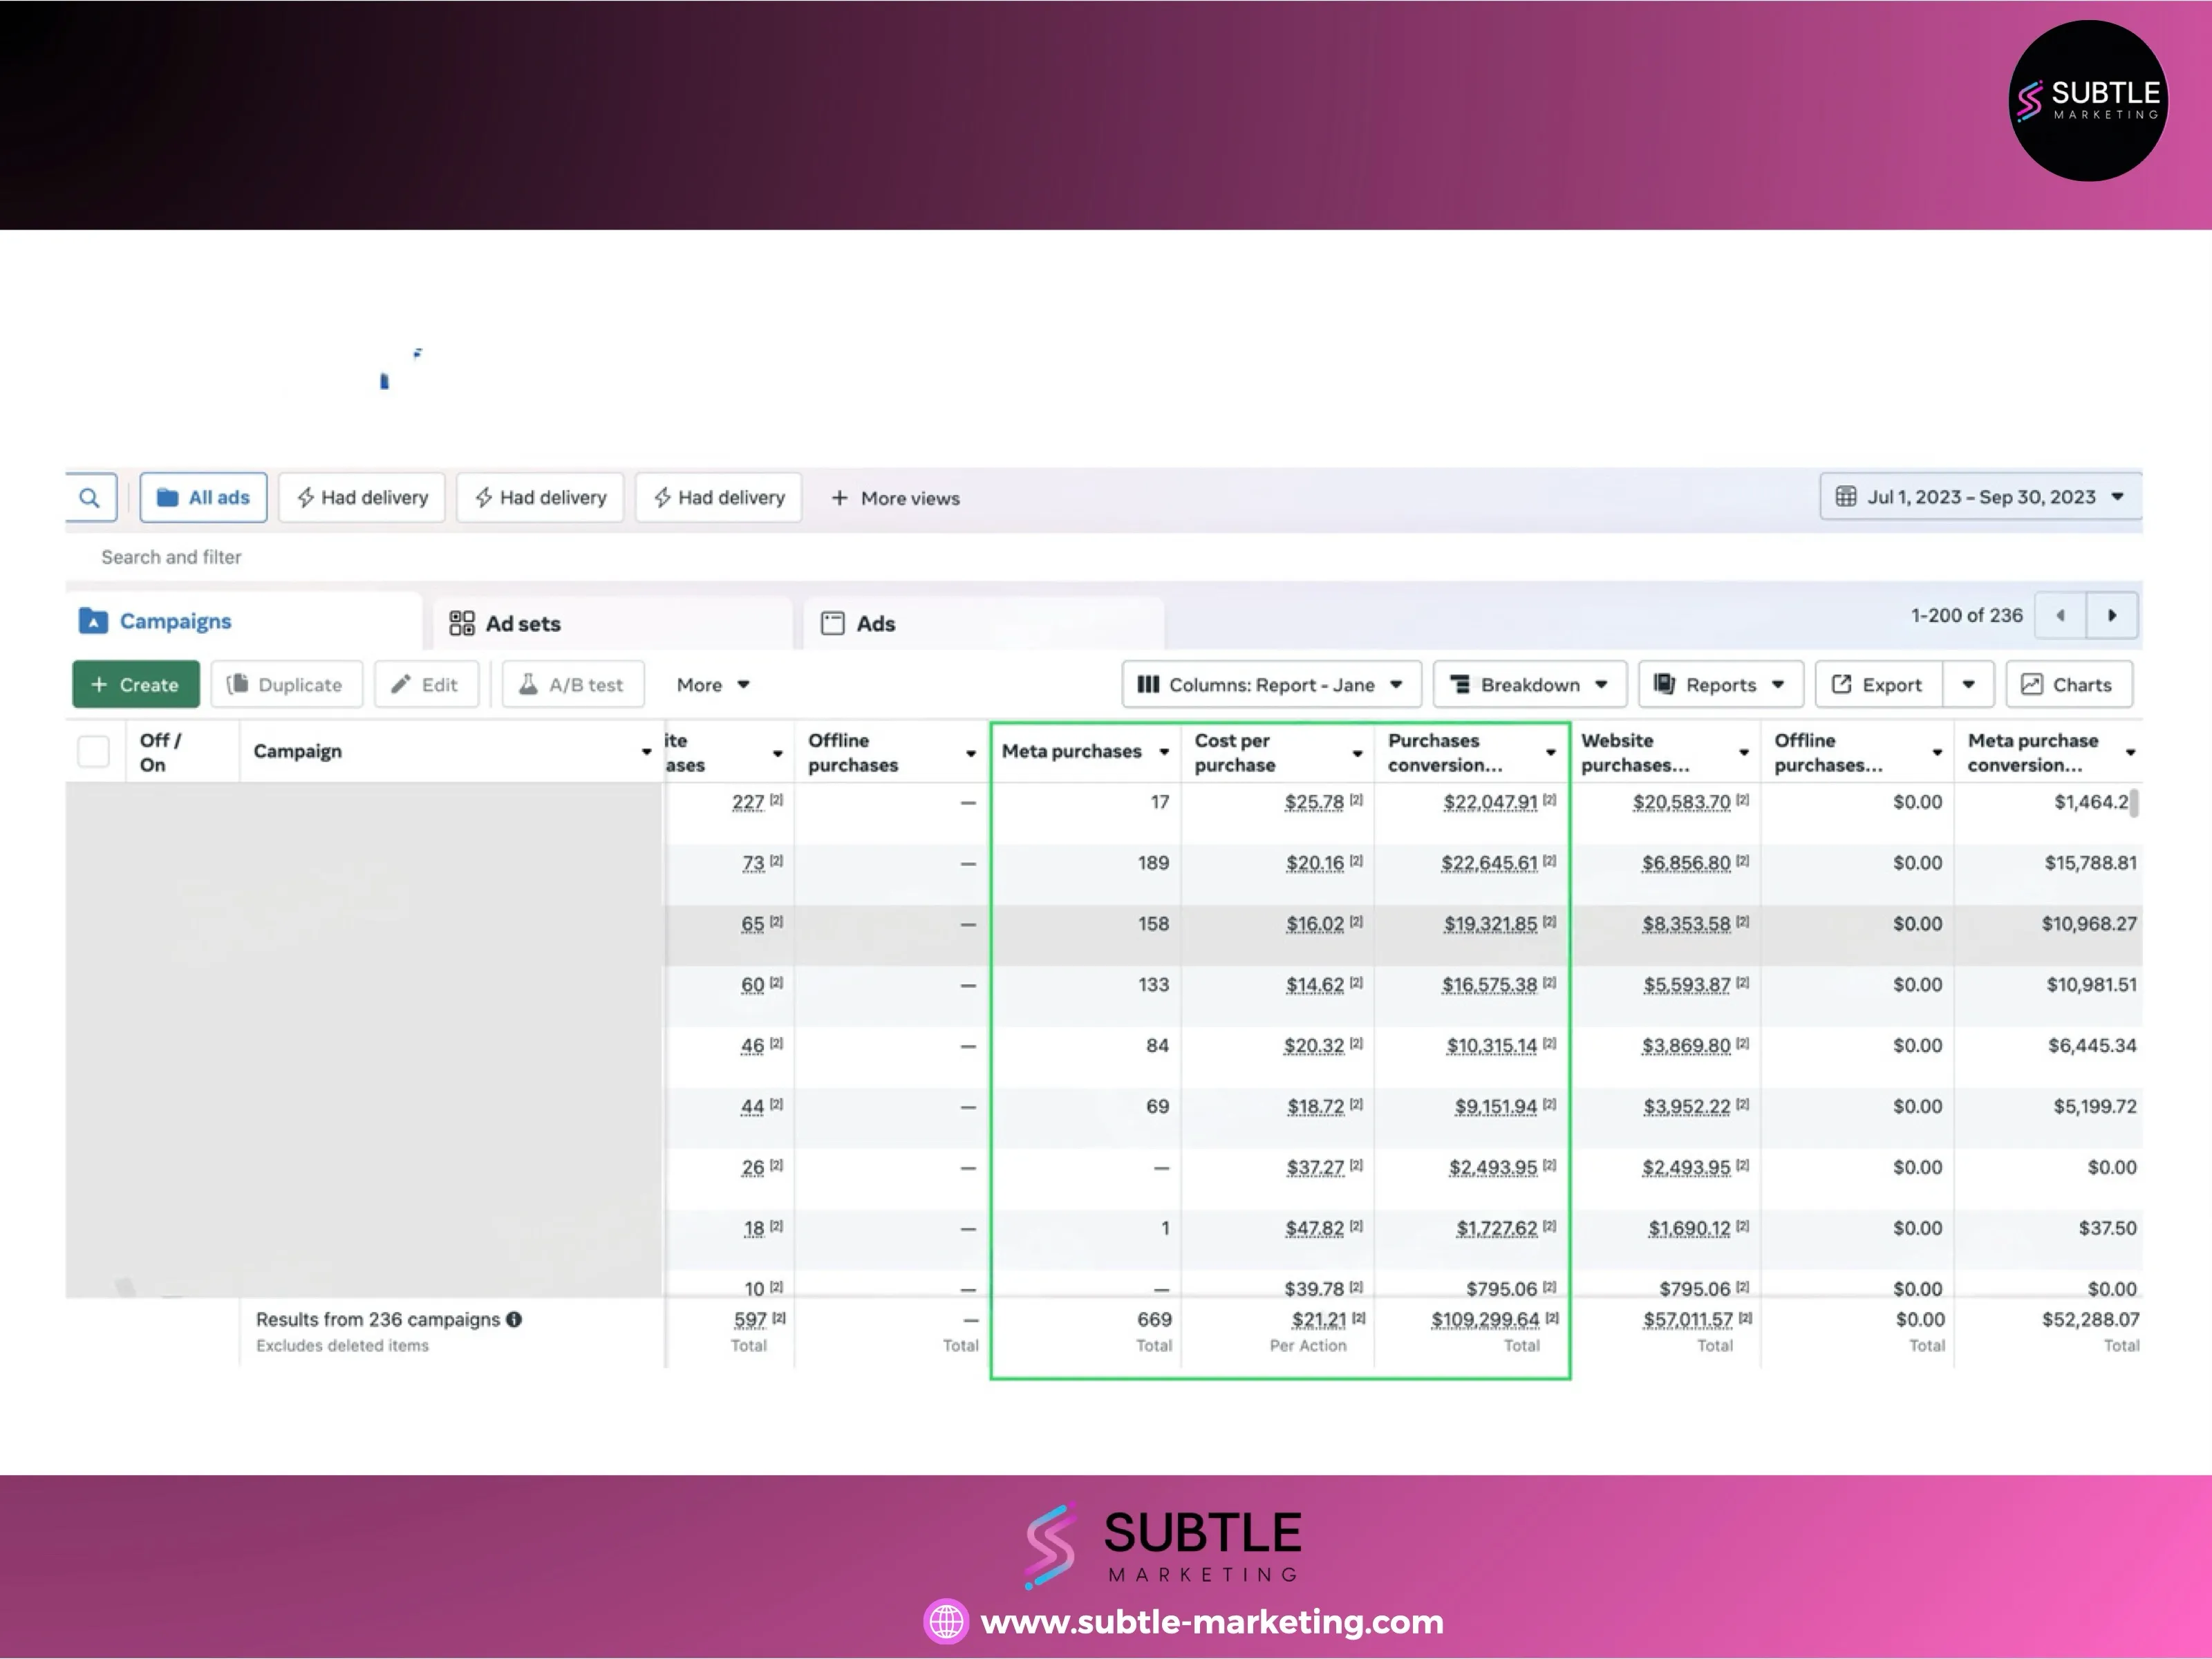Click the search magnifier icon
The height and width of the screenshot is (1659, 2212).
click(89, 497)
